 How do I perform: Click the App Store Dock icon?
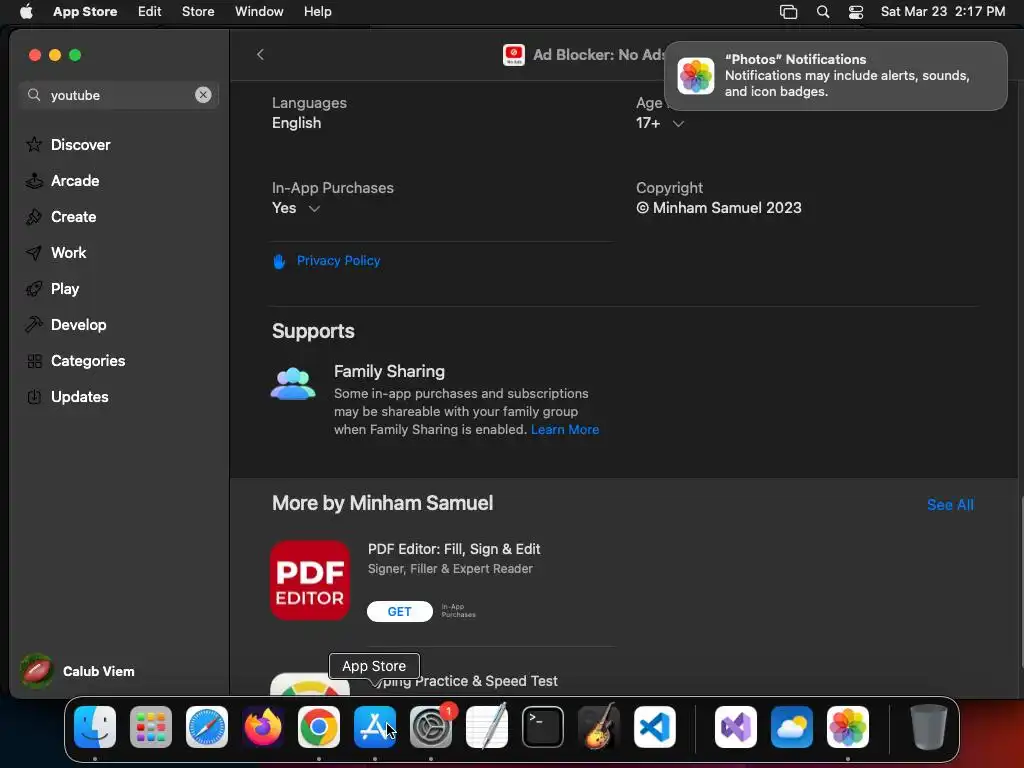point(375,727)
